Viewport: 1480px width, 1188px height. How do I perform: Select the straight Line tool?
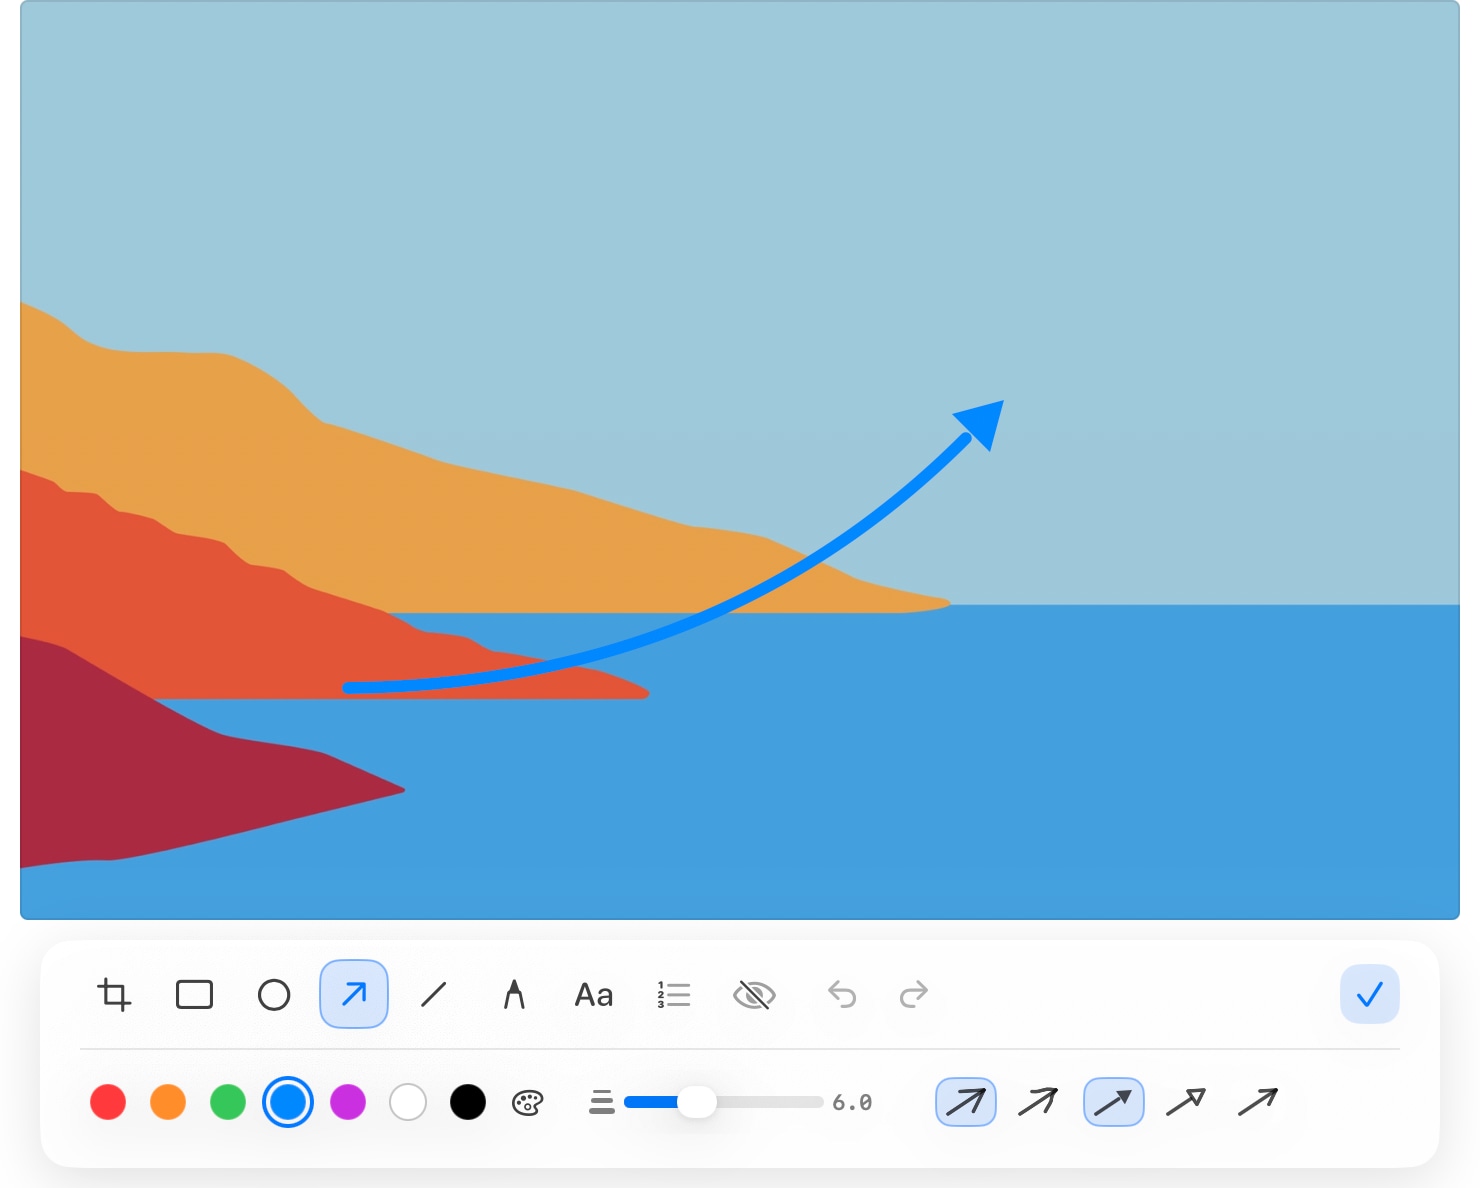pos(434,995)
